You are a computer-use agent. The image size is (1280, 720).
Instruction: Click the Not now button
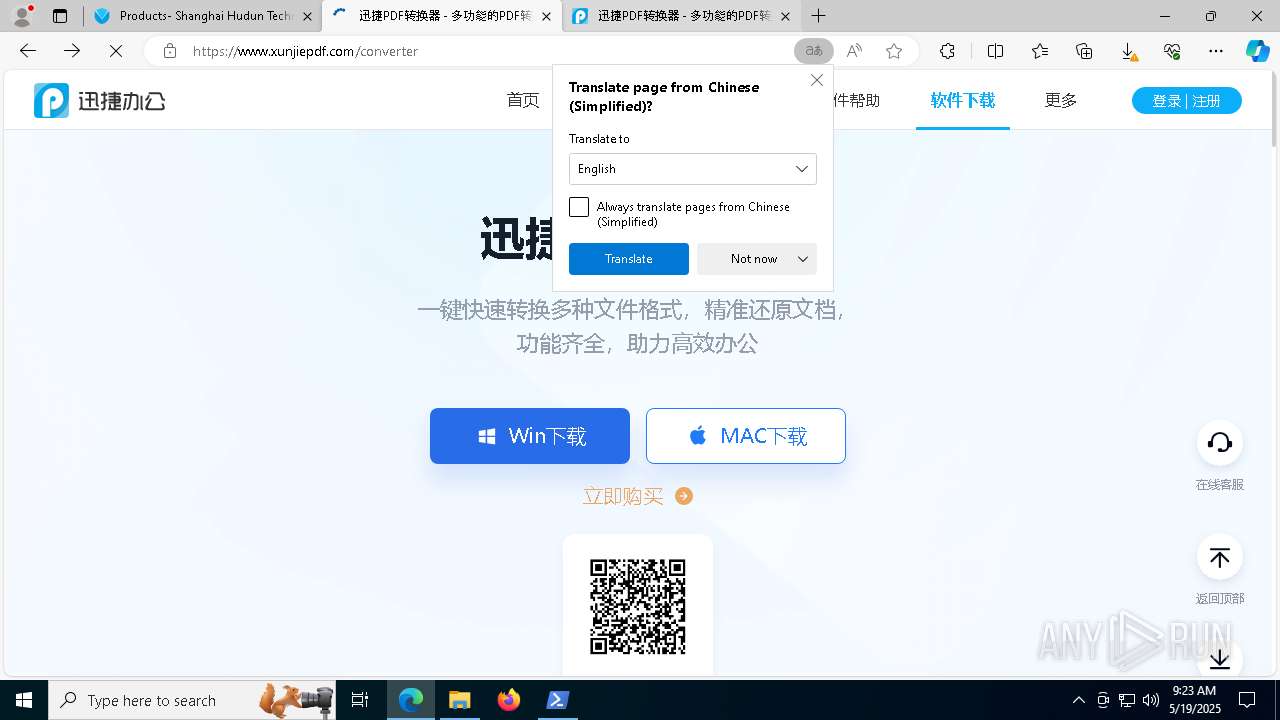point(754,259)
